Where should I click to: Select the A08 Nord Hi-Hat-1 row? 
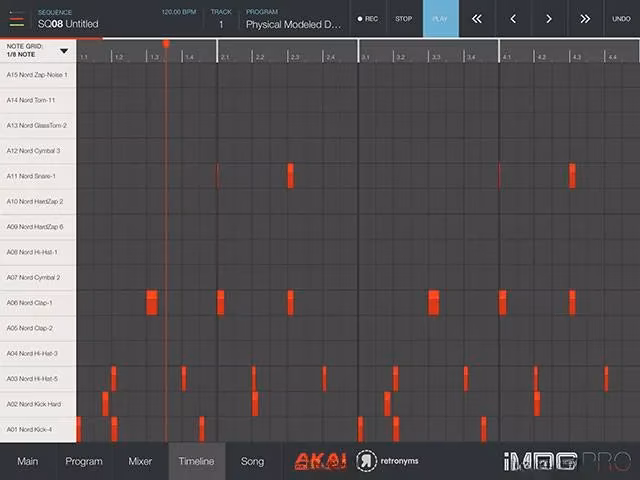pos(38,252)
